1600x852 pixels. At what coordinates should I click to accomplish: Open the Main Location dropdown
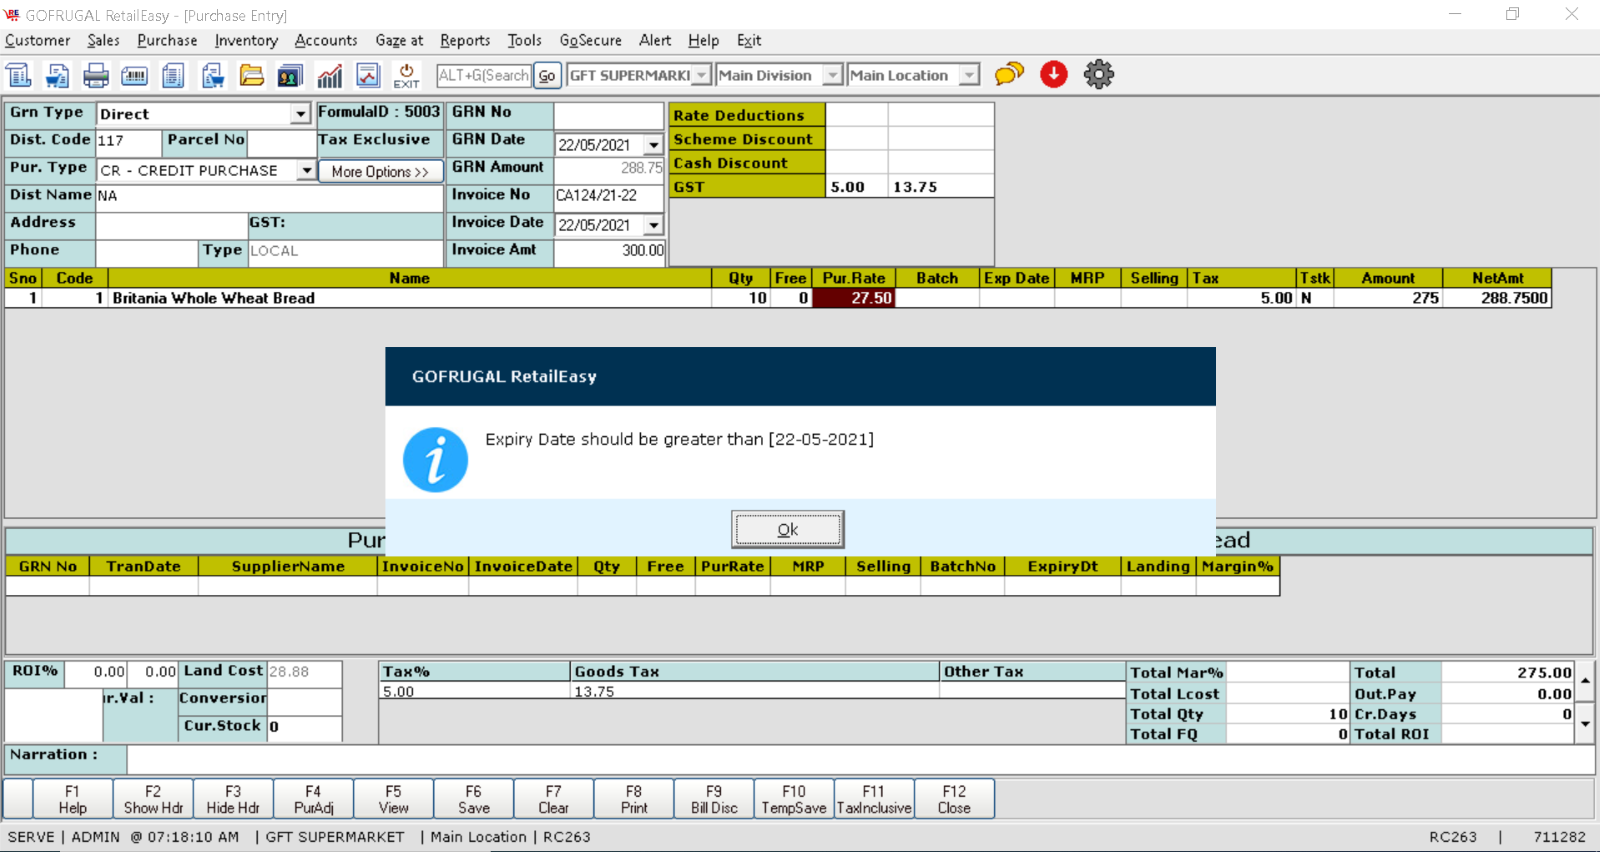[968, 75]
